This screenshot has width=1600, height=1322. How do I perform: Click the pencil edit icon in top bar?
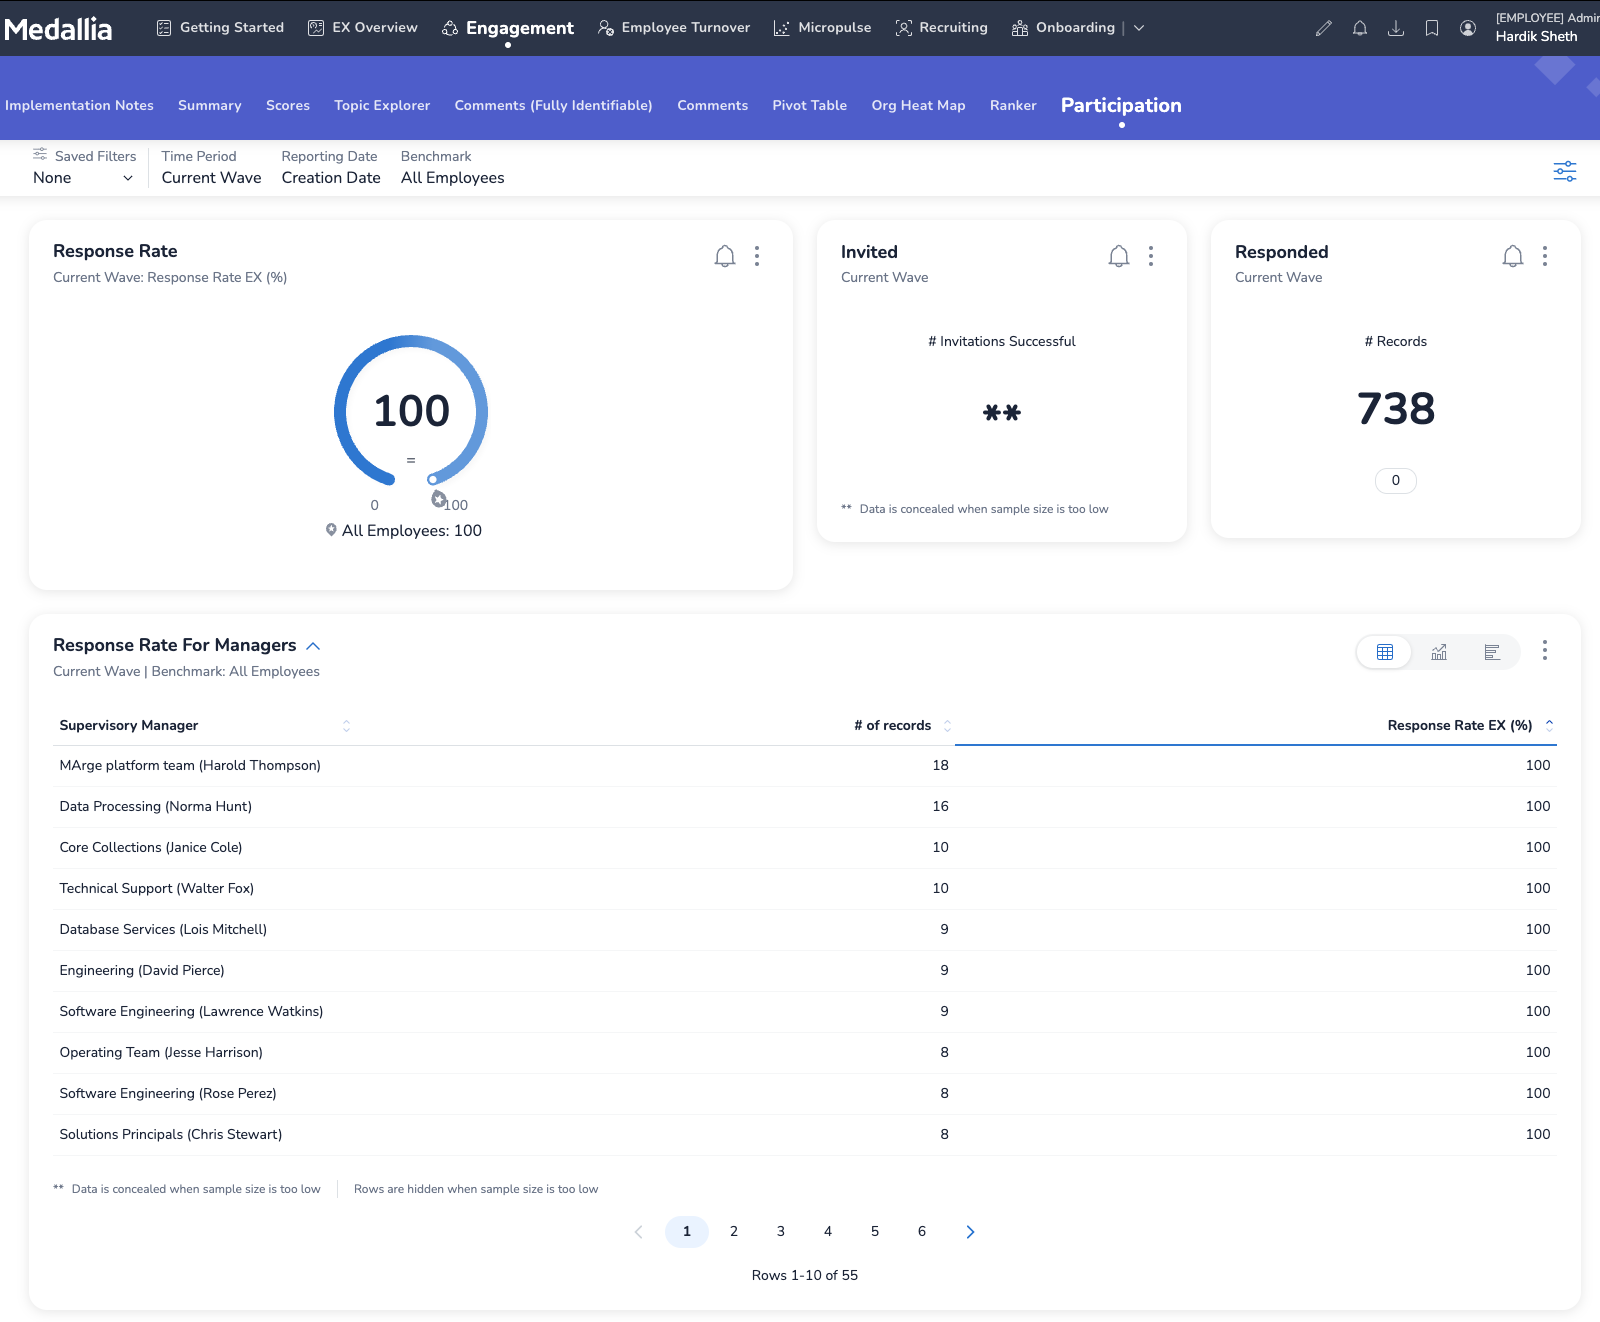pyautogui.click(x=1323, y=28)
